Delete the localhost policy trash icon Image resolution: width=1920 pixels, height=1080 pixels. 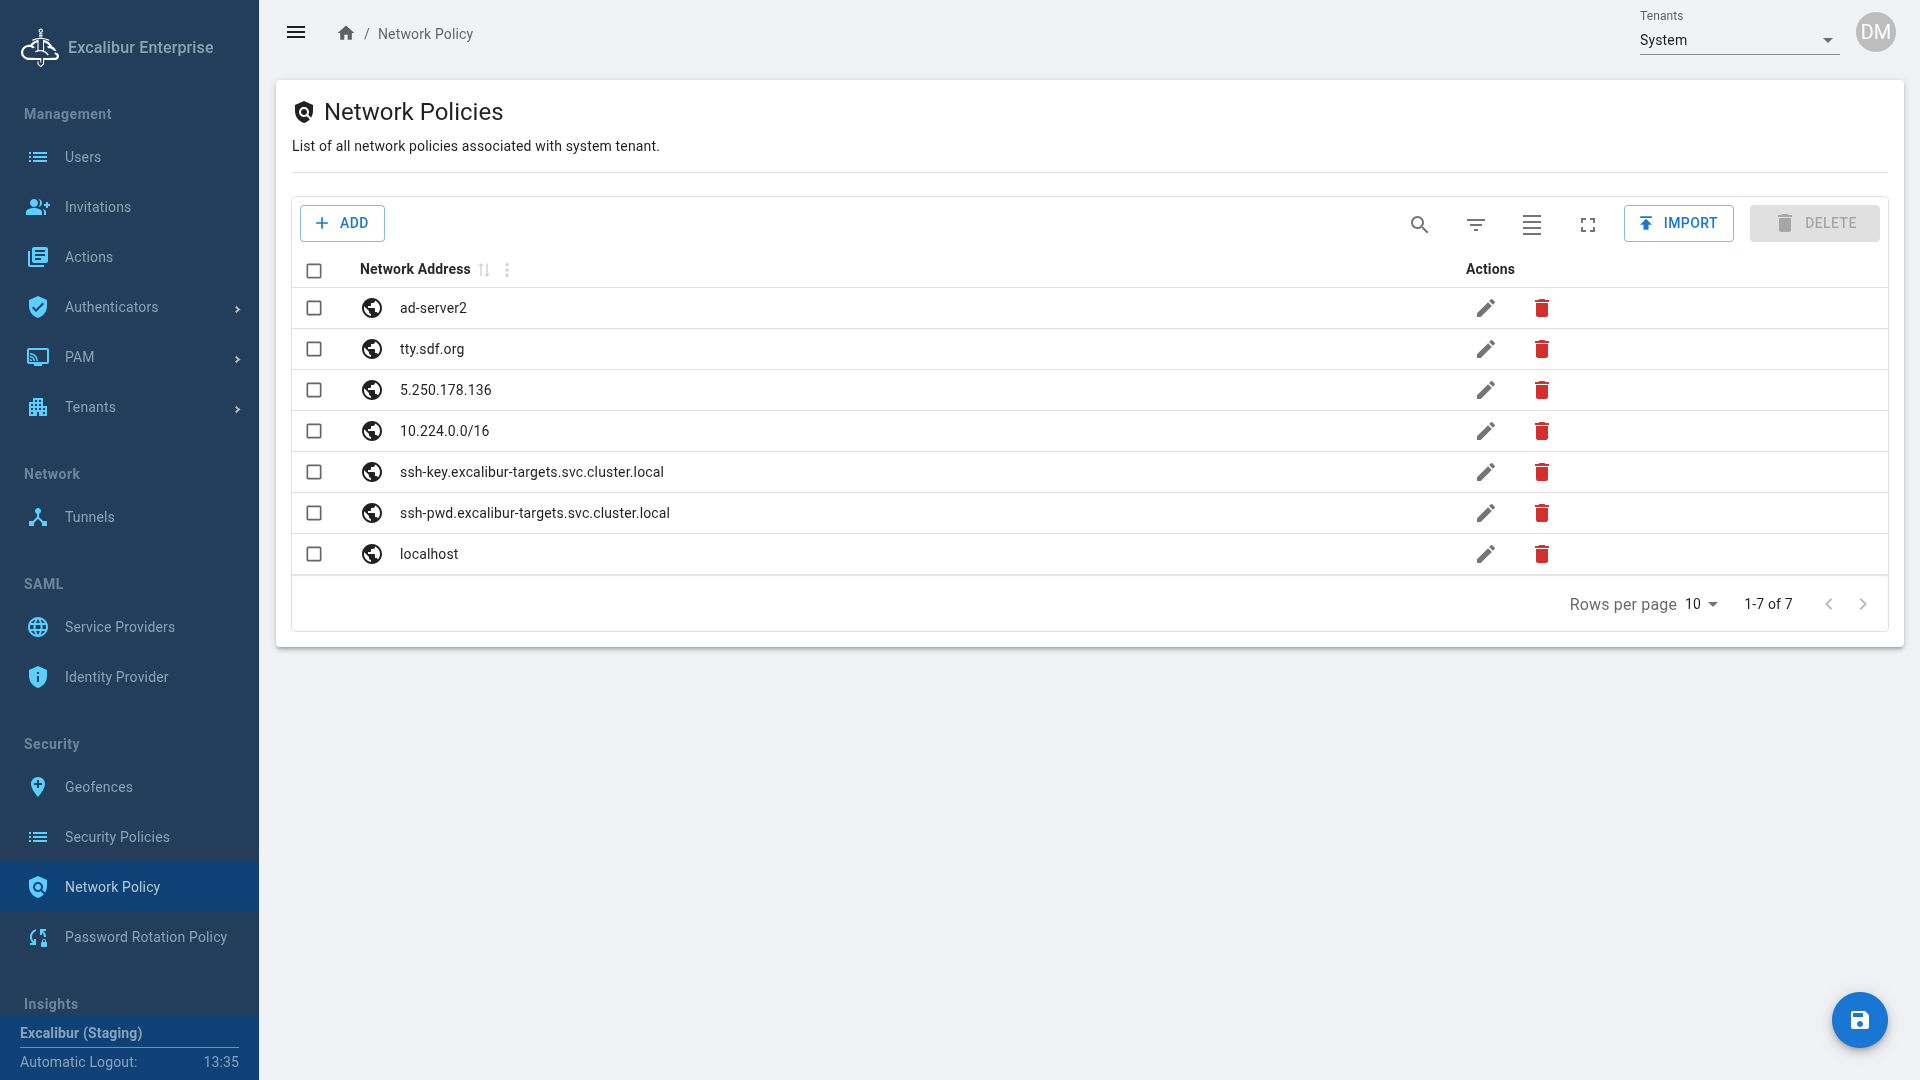[x=1541, y=554]
